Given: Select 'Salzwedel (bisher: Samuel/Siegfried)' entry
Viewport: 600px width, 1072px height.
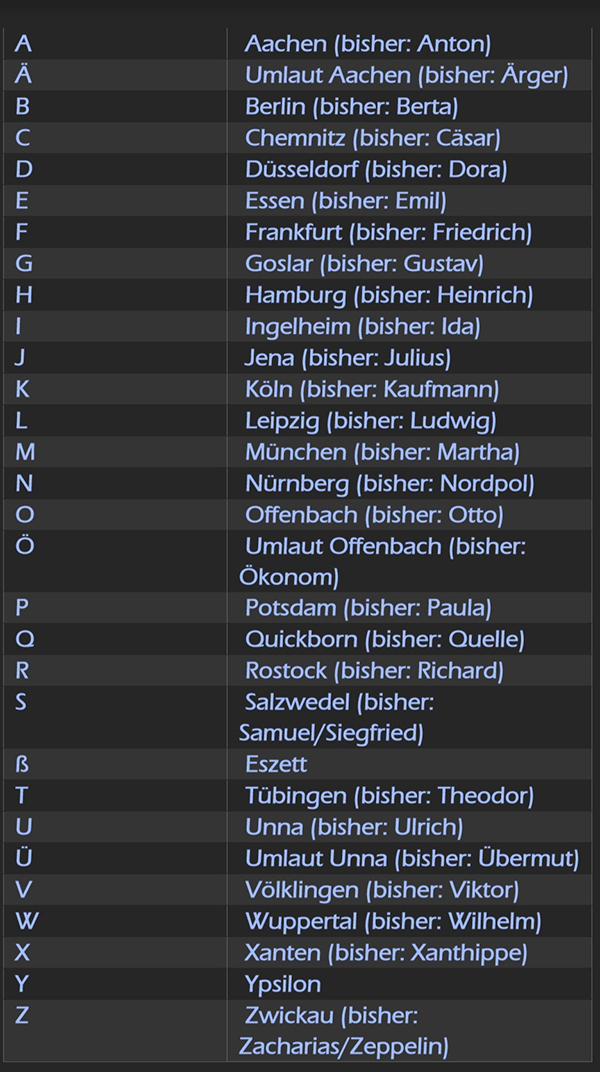Looking at the screenshot, I should click(x=336, y=718).
